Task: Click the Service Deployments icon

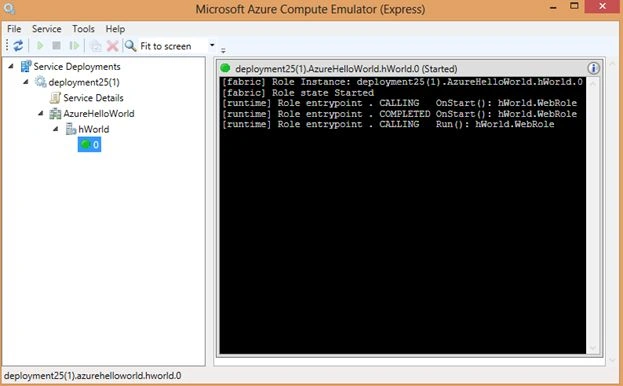Action: (26, 66)
